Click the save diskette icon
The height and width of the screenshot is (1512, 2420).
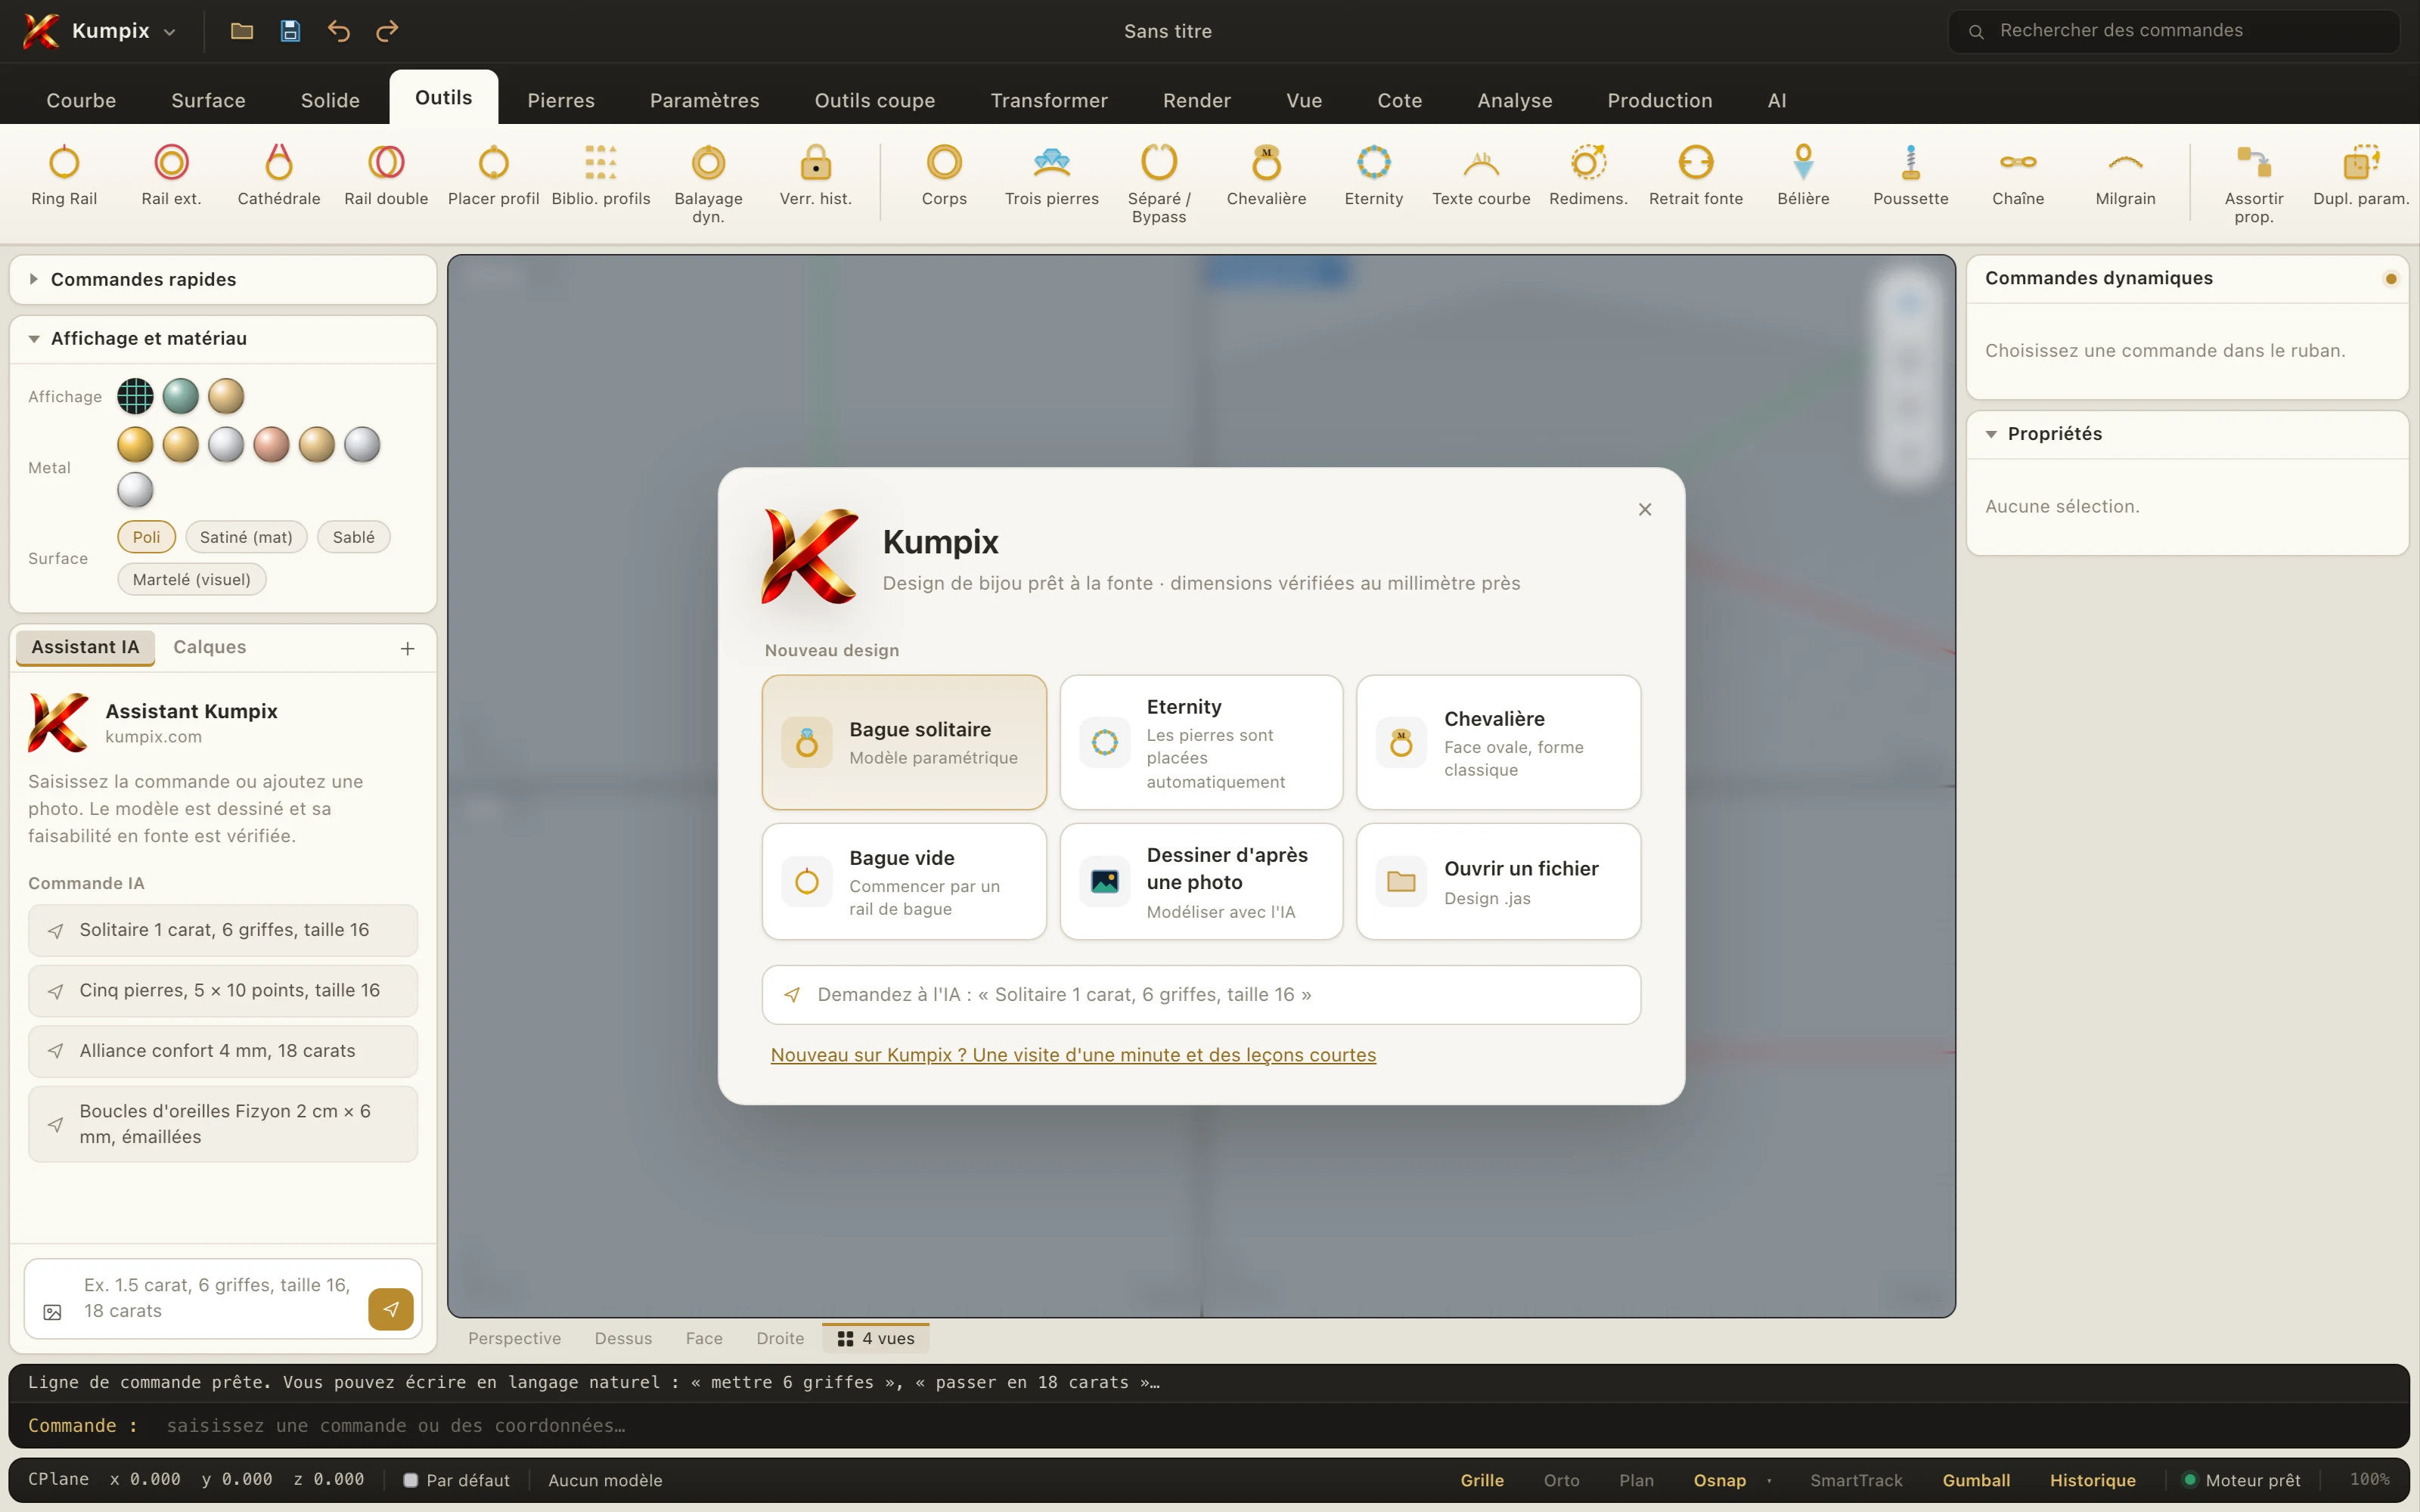click(290, 31)
